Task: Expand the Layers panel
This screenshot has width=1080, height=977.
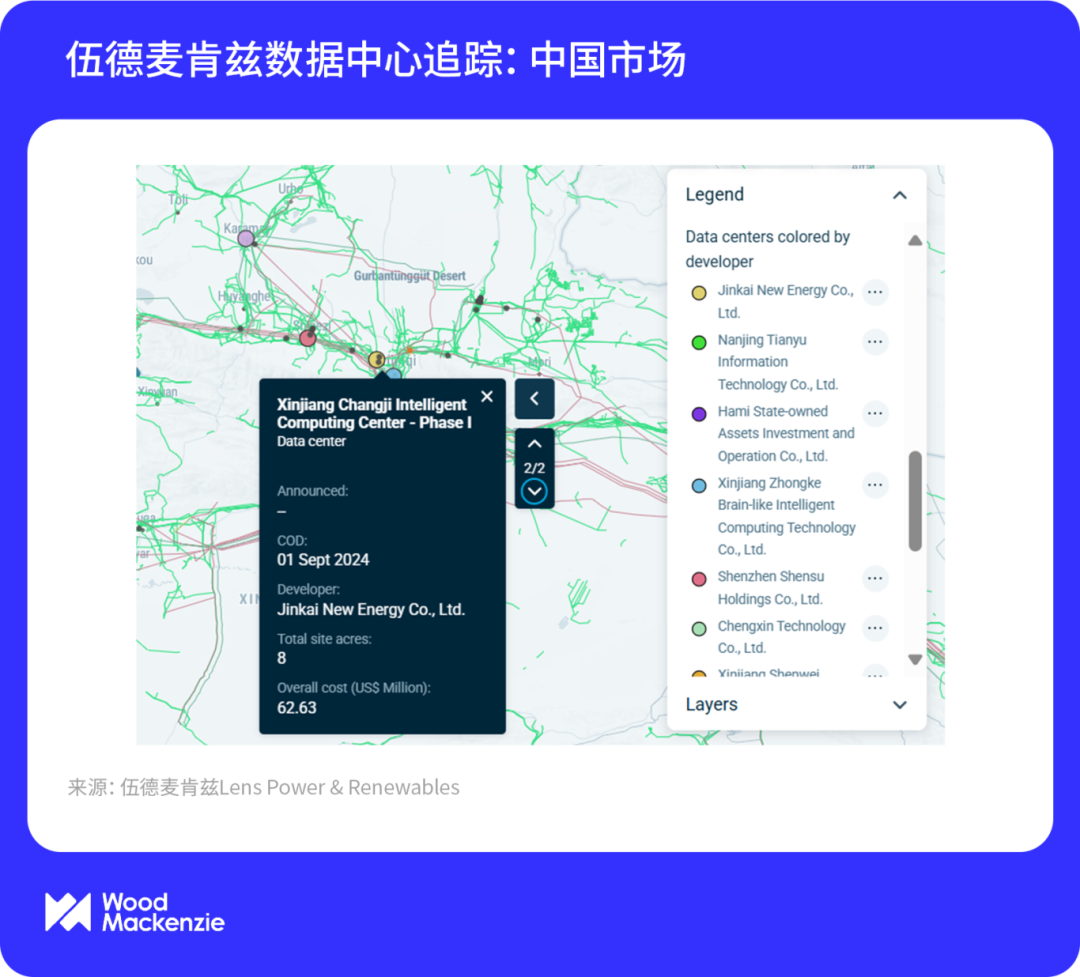Action: (x=899, y=705)
